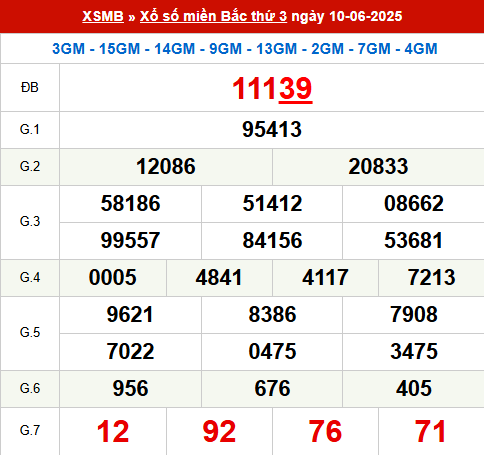Click the G.5 row label
Image resolution: width=484 pixels, height=455 pixels.
coord(30,333)
